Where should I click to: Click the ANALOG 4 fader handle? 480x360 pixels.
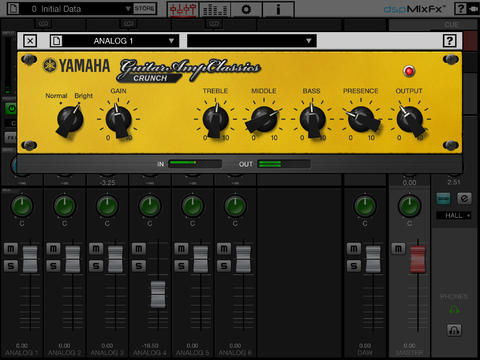click(158, 294)
